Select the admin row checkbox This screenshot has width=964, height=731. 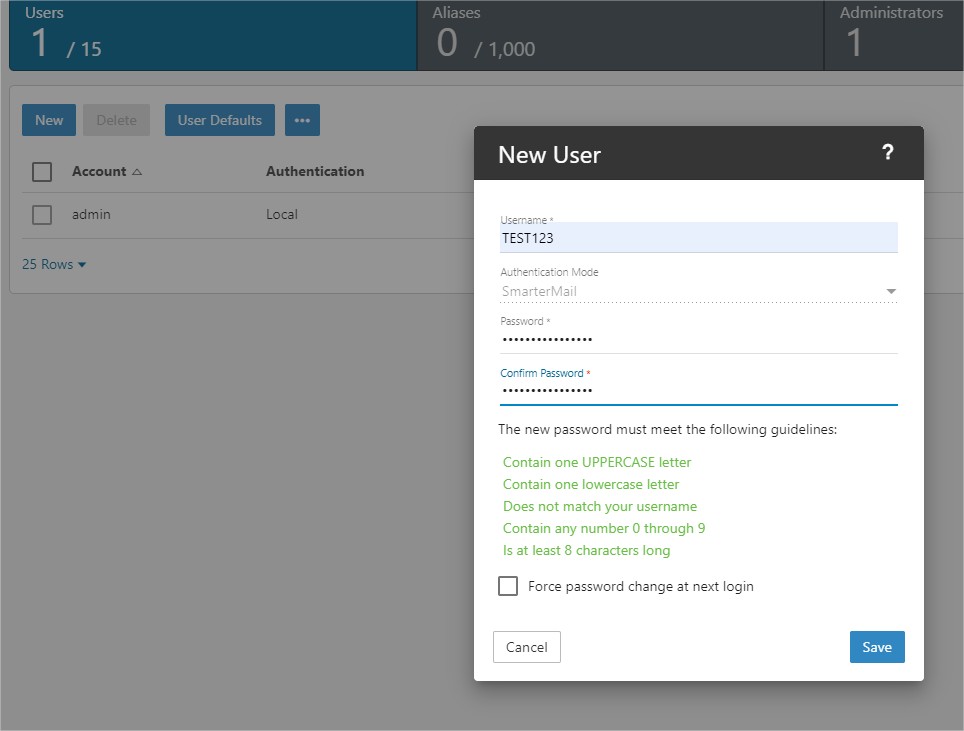pos(42,215)
